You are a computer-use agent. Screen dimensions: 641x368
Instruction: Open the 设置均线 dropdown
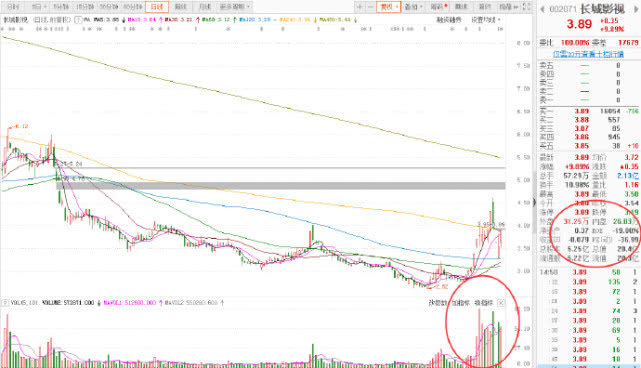(x=486, y=20)
